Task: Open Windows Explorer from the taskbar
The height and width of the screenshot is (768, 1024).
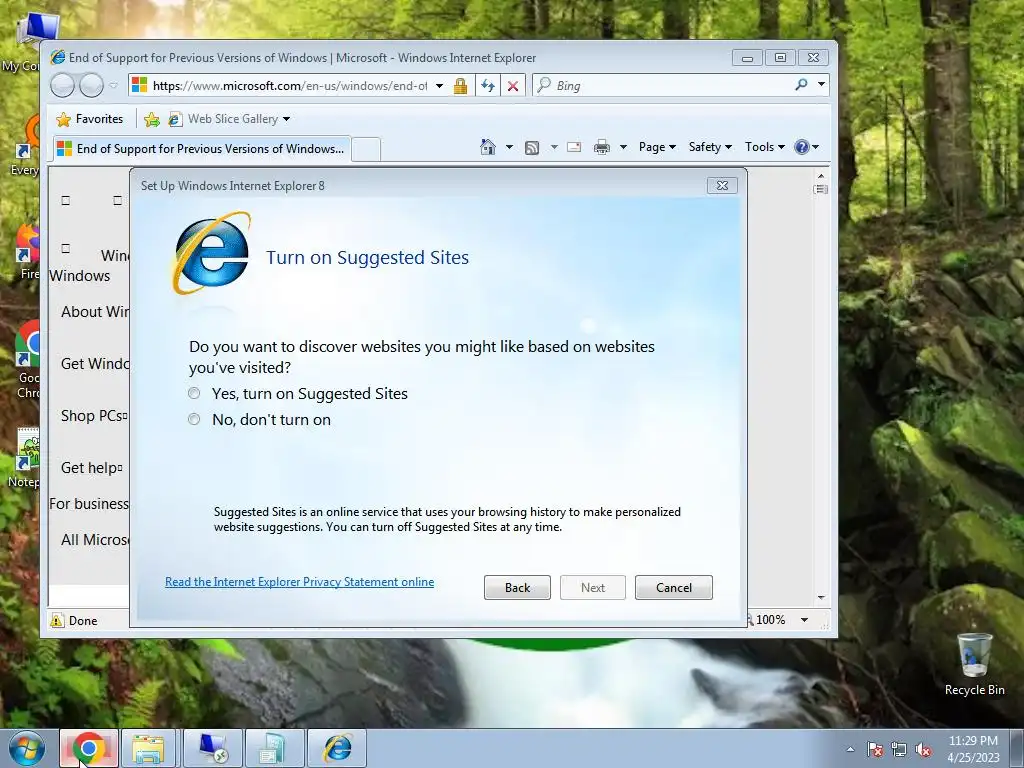Action: coord(148,749)
